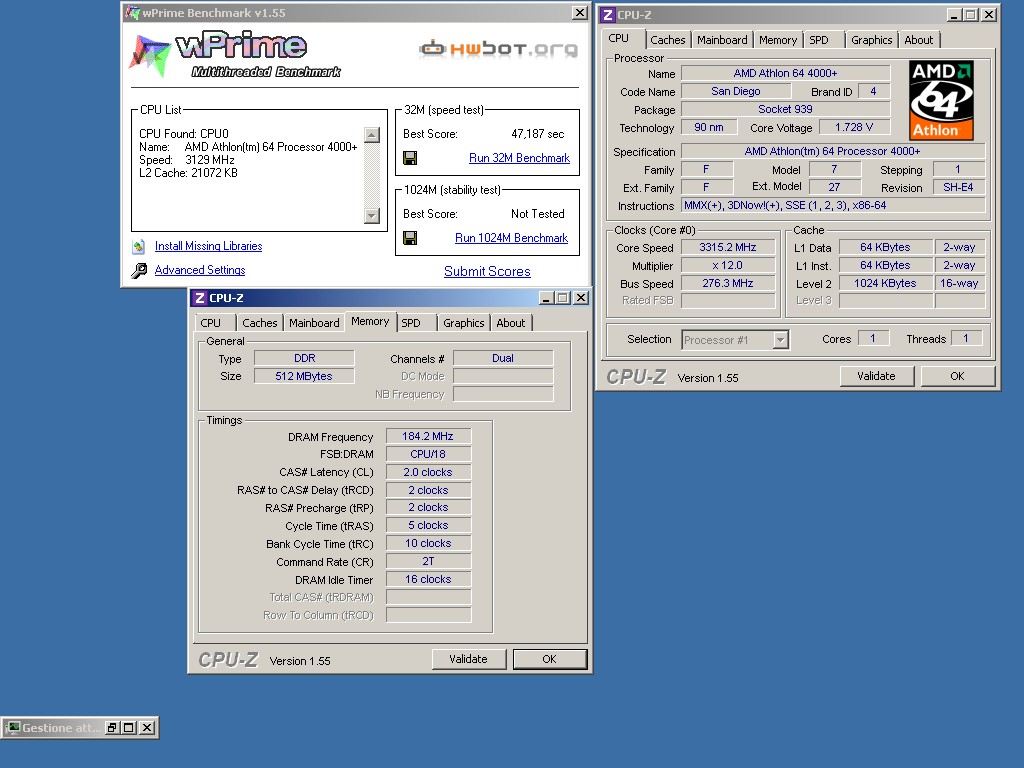Click the Submit Scores link
The image size is (1024, 768).
coord(487,272)
